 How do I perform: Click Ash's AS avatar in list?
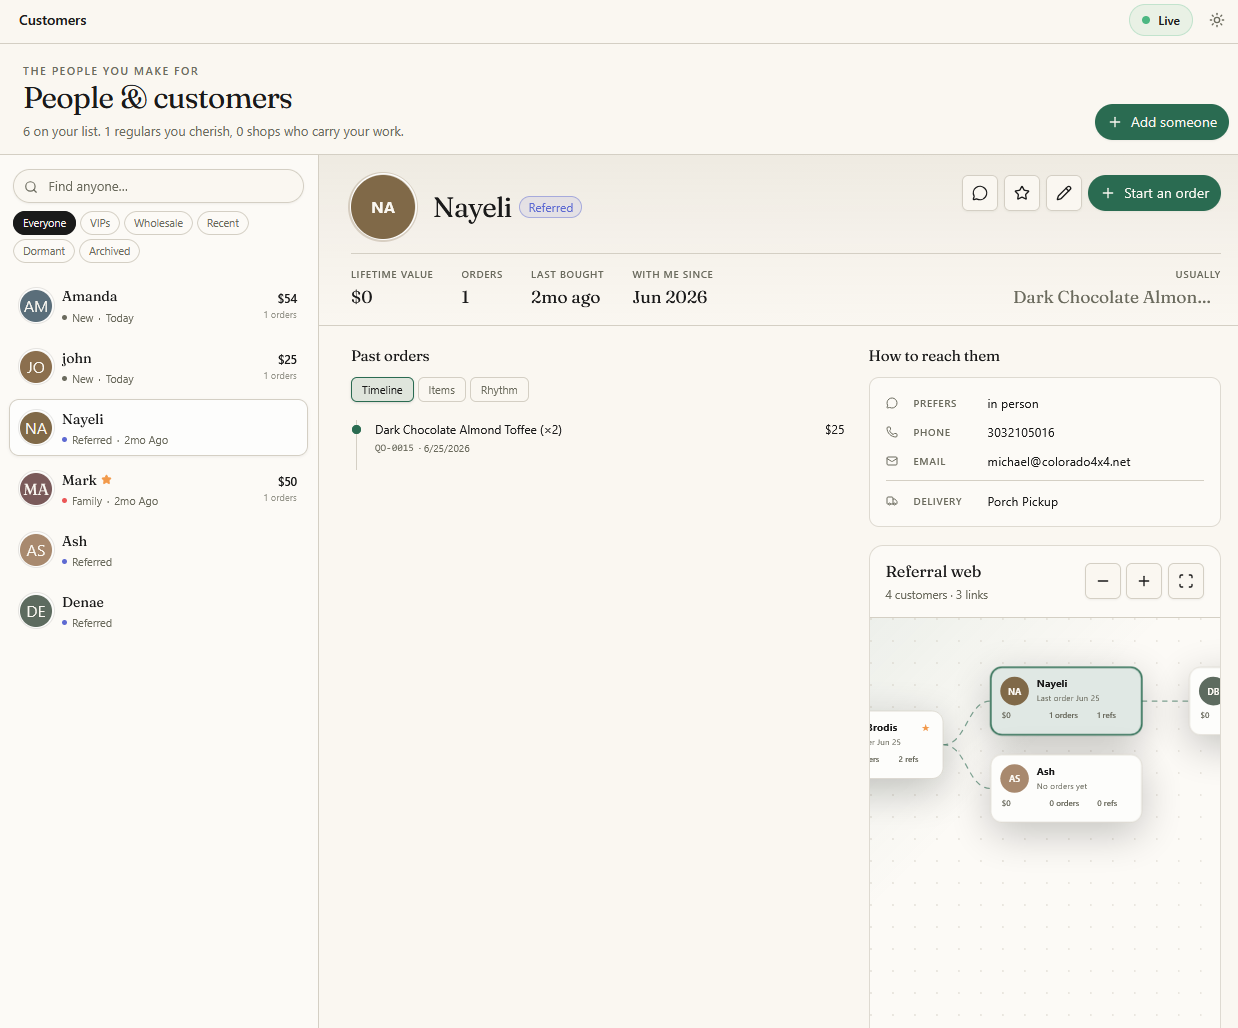point(36,550)
